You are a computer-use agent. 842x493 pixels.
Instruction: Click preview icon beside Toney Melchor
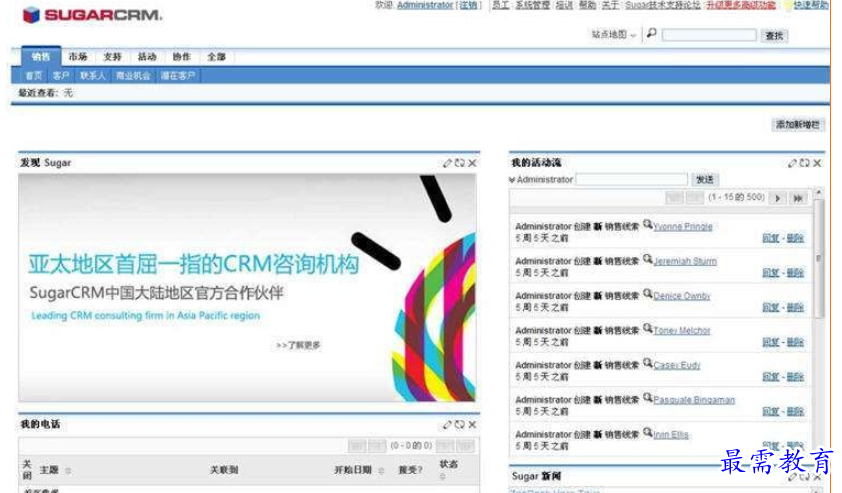[648, 328]
